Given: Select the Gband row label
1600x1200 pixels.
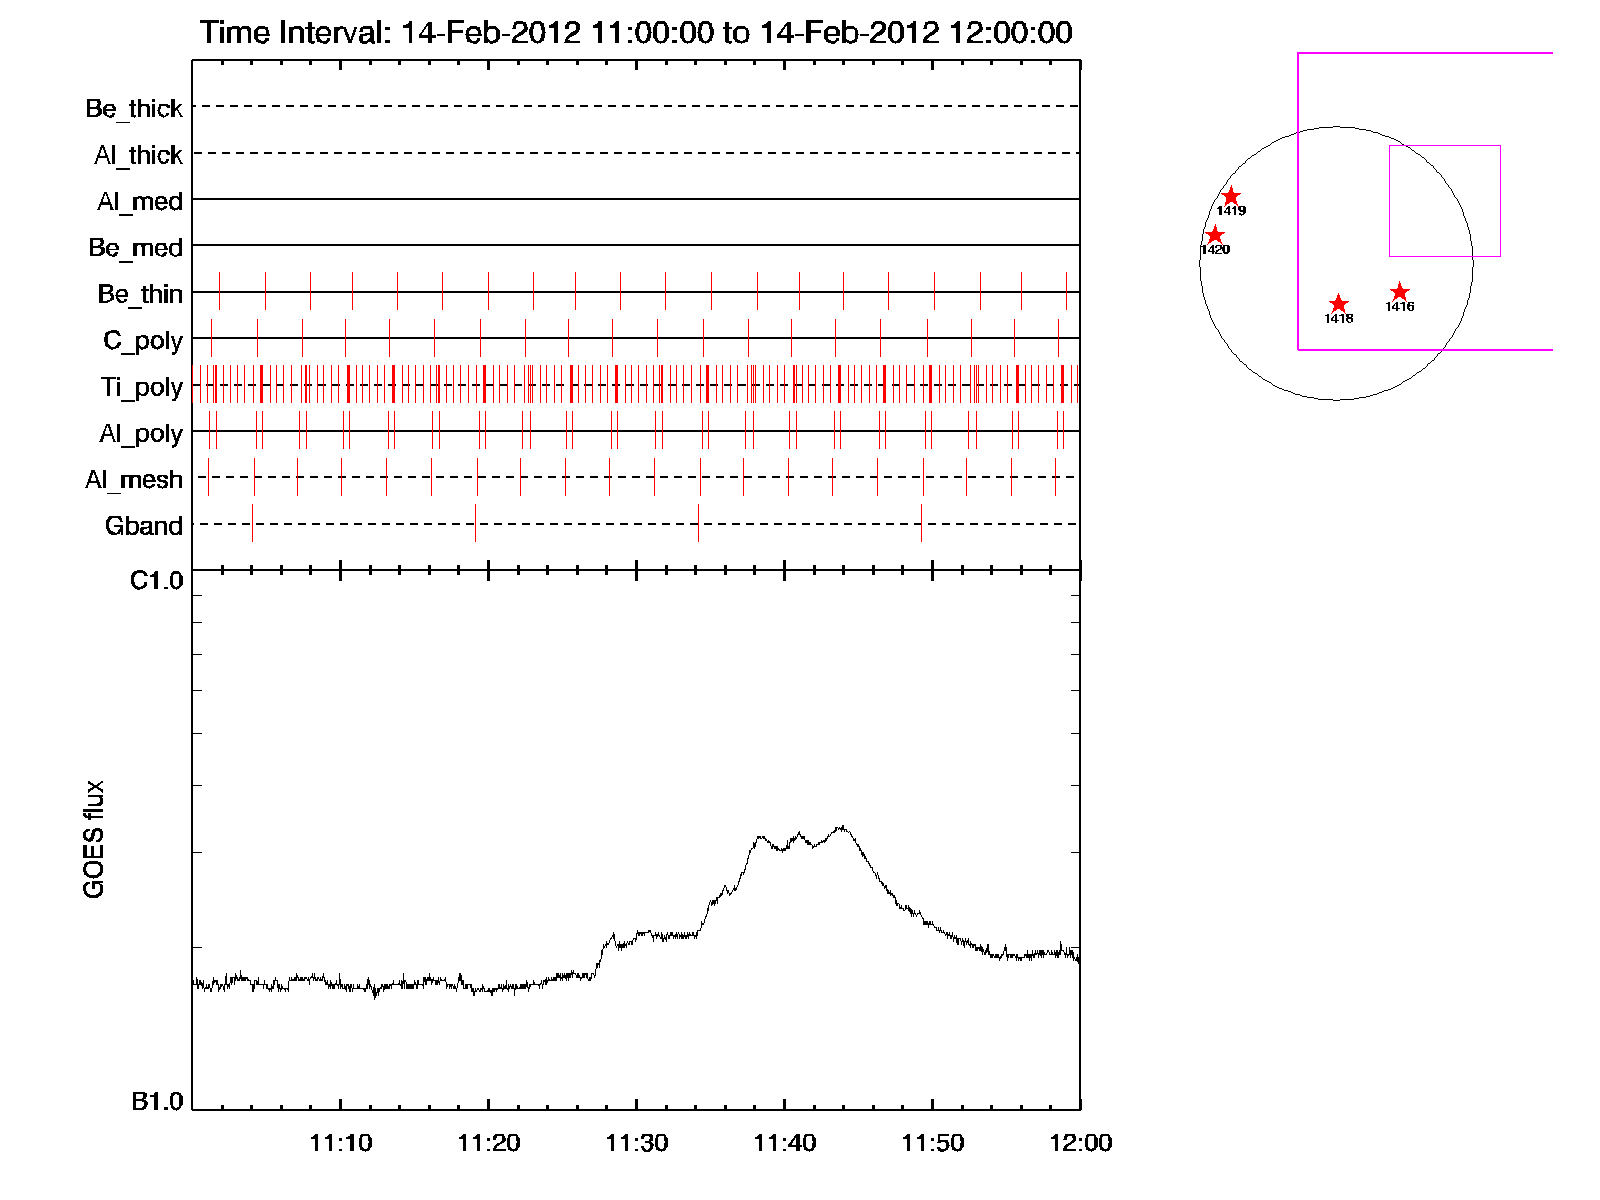Looking at the screenshot, I should (144, 526).
